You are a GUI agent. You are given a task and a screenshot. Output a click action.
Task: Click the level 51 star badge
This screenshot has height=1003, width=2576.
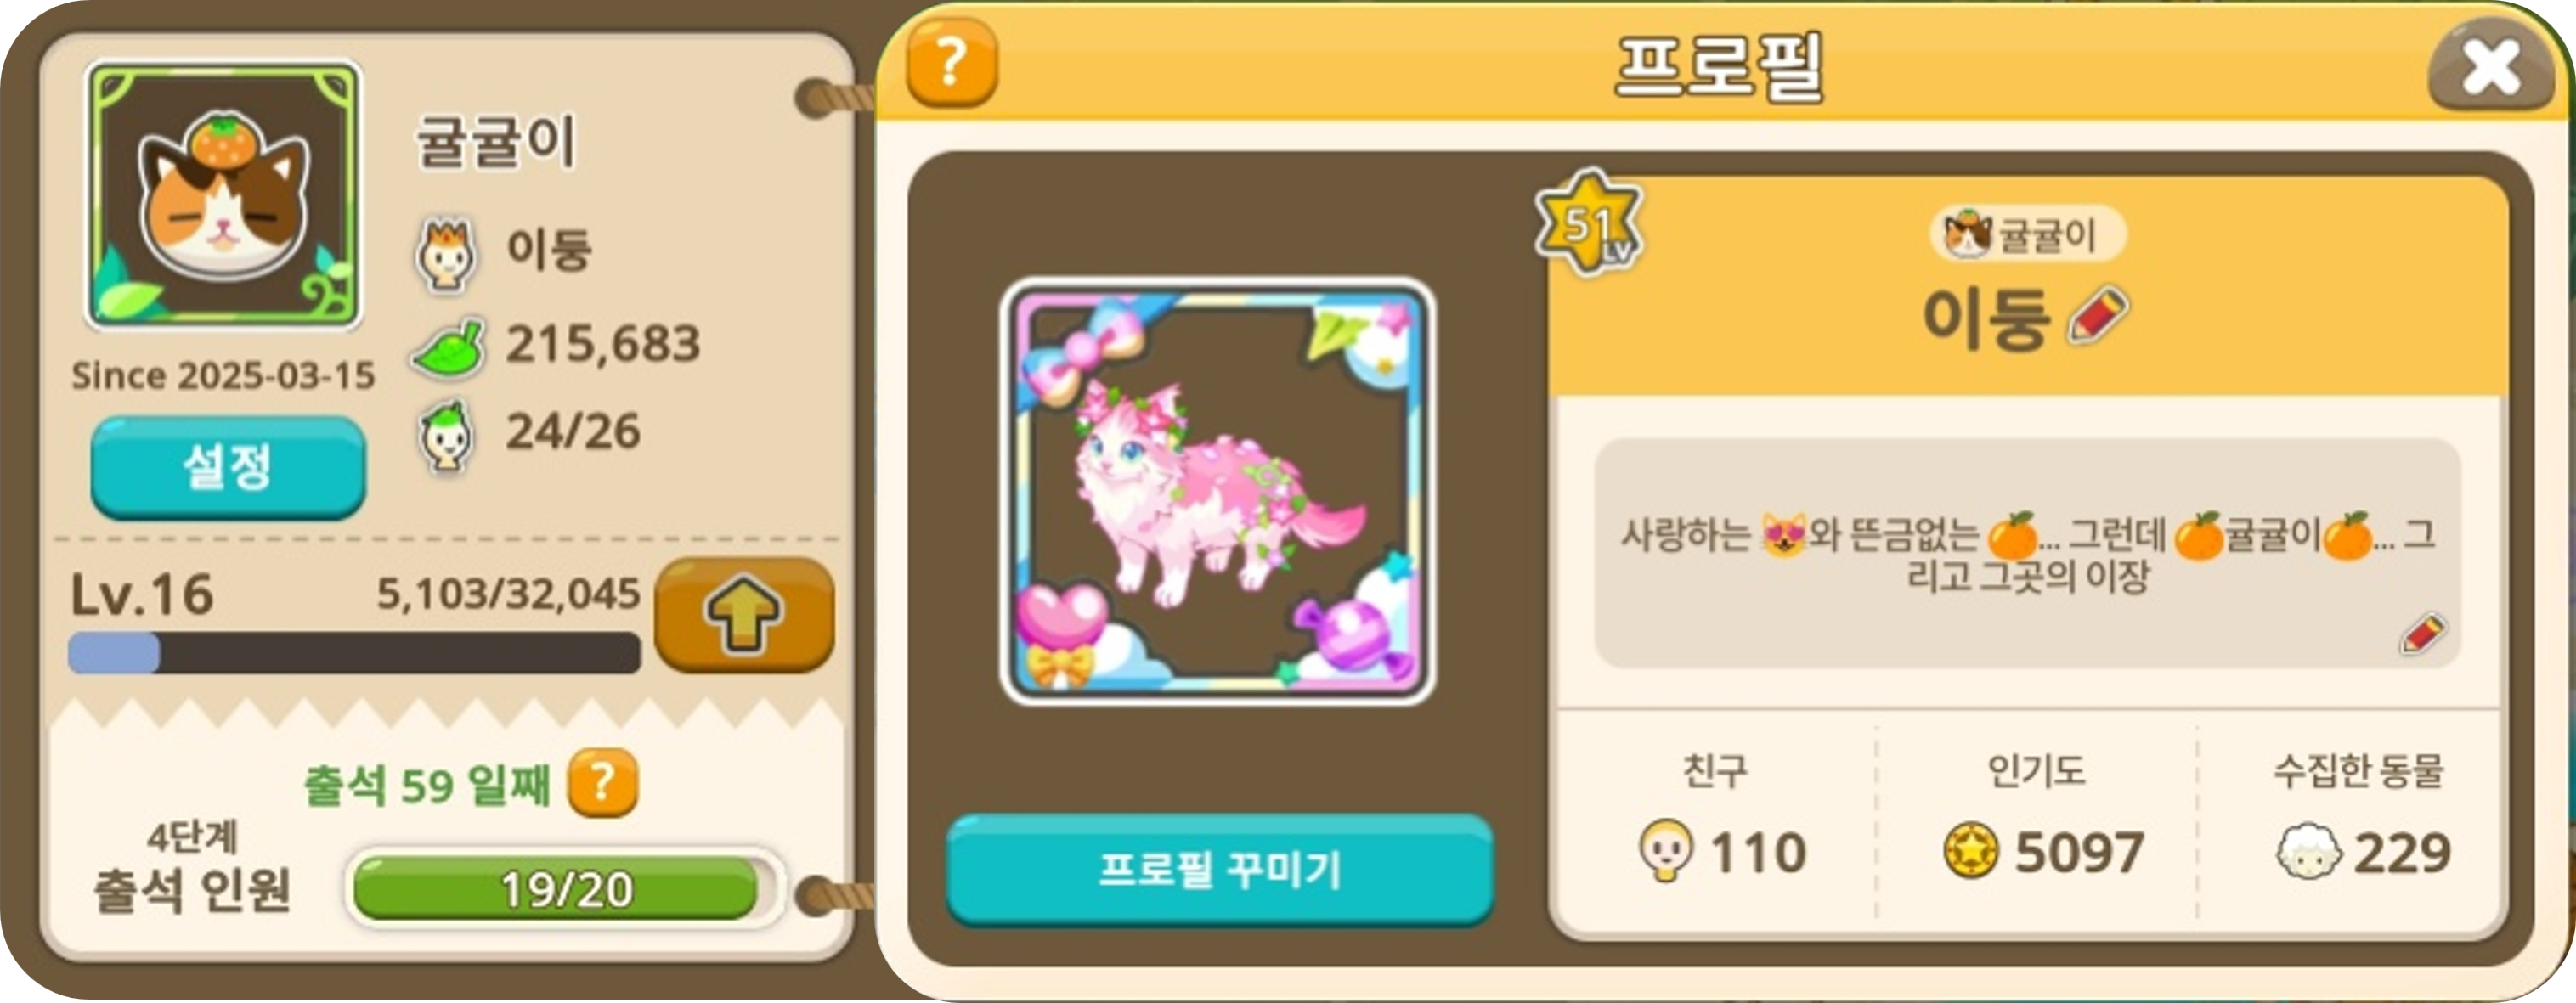1590,225
